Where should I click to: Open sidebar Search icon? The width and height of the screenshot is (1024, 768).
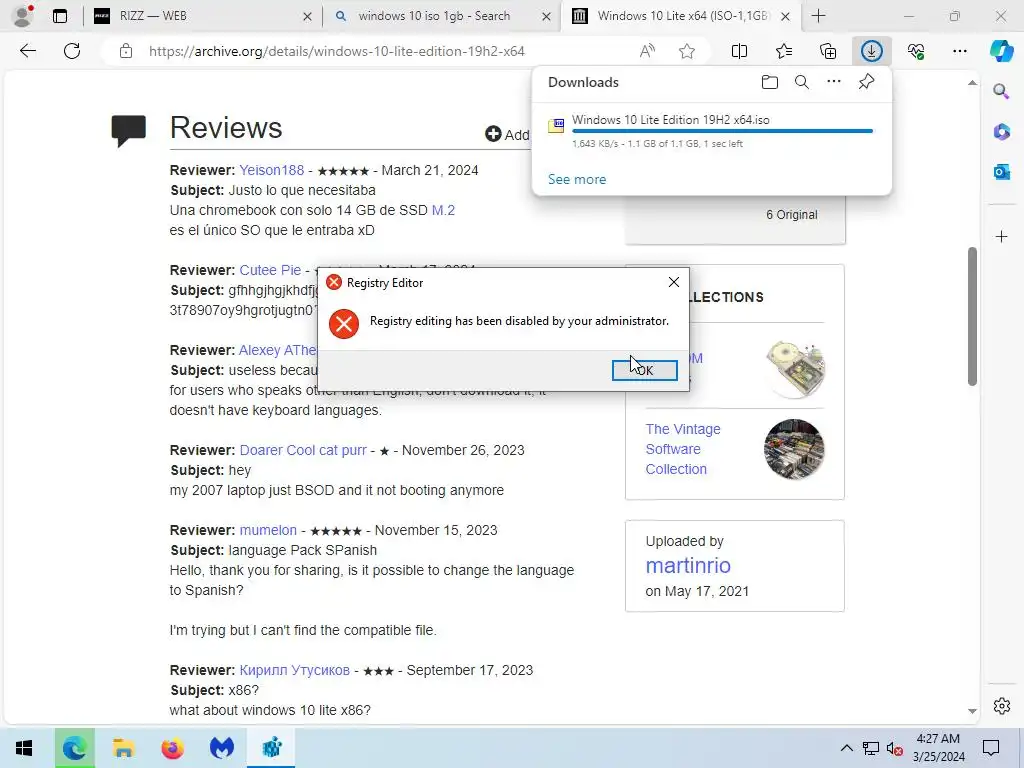point(1001,91)
